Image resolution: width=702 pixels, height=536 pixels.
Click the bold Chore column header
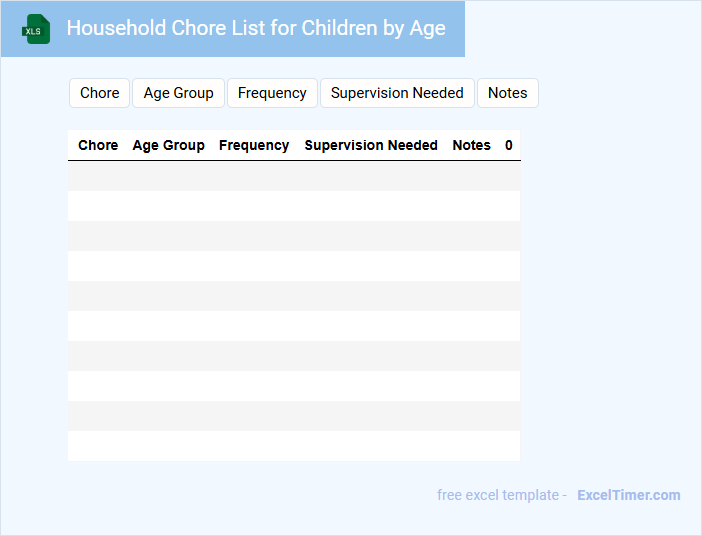pyautogui.click(x=98, y=145)
